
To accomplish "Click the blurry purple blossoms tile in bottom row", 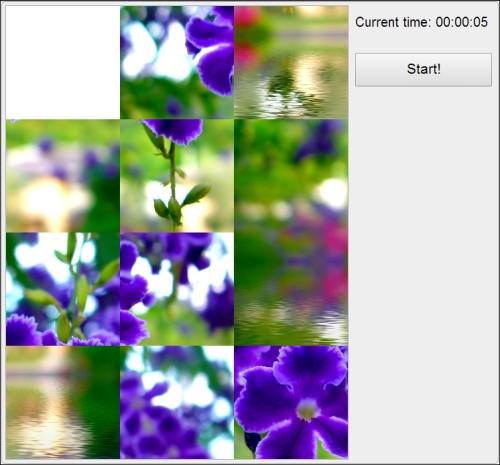I will [x=177, y=402].
